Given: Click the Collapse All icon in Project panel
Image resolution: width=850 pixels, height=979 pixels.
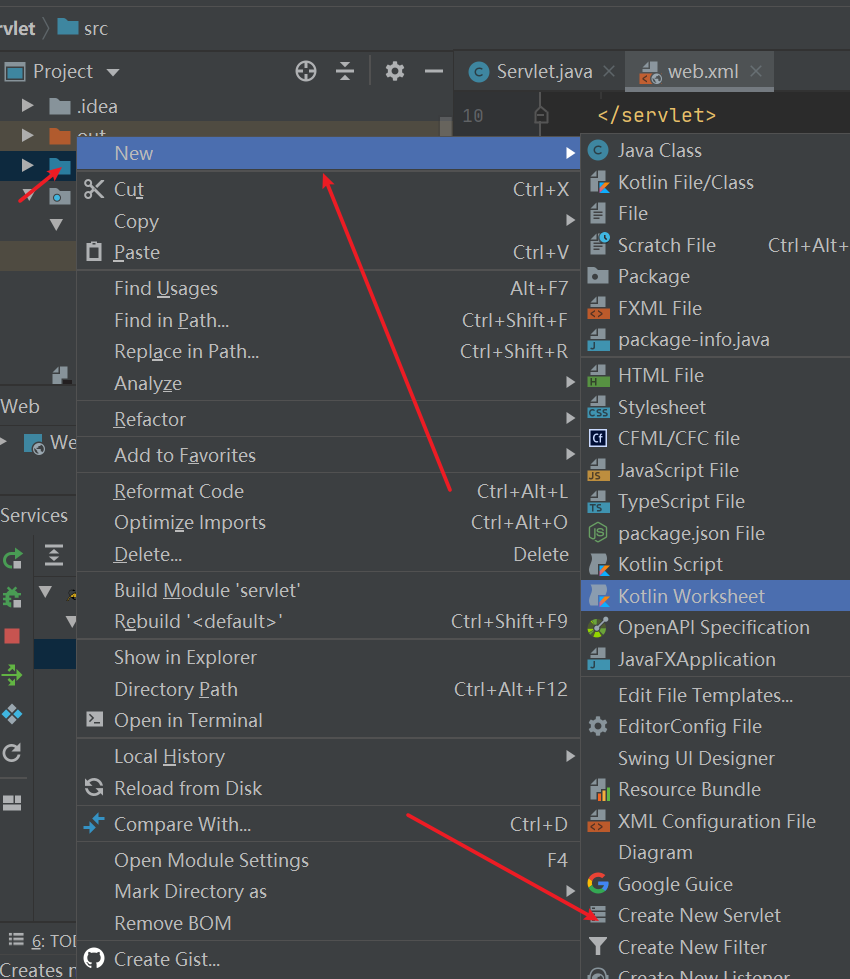Looking at the screenshot, I should point(345,71).
